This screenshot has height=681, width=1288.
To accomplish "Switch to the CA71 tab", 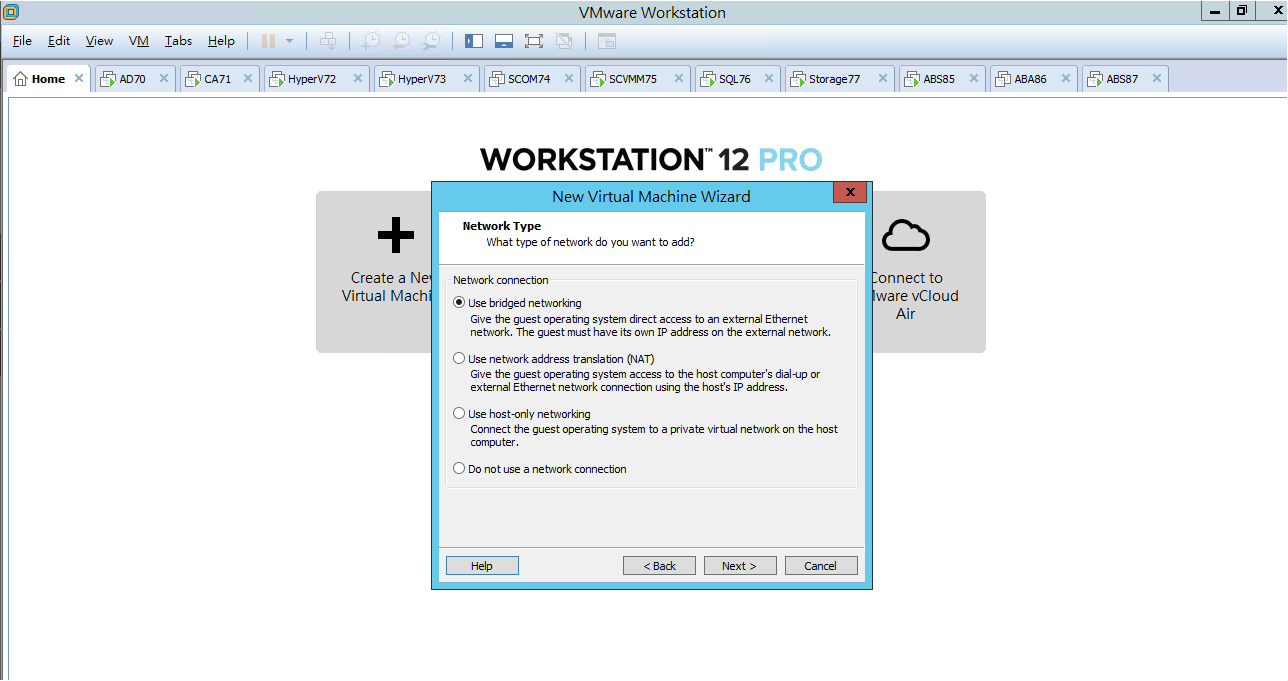I will click(x=218, y=79).
